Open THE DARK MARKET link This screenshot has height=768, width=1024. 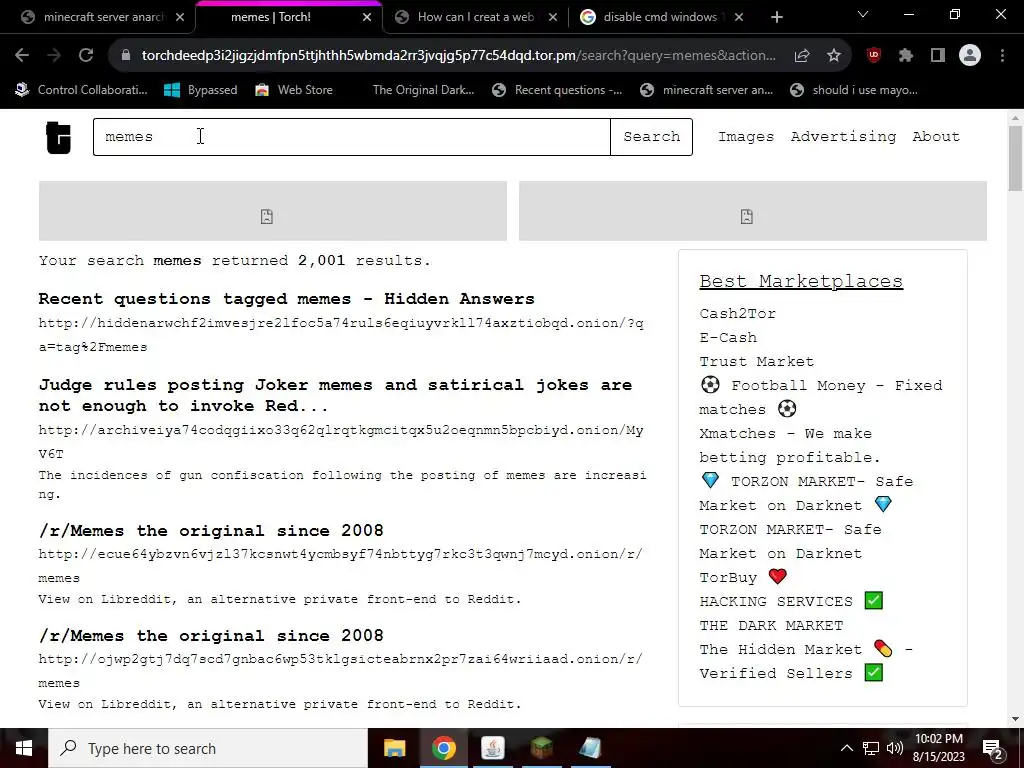[771, 626]
